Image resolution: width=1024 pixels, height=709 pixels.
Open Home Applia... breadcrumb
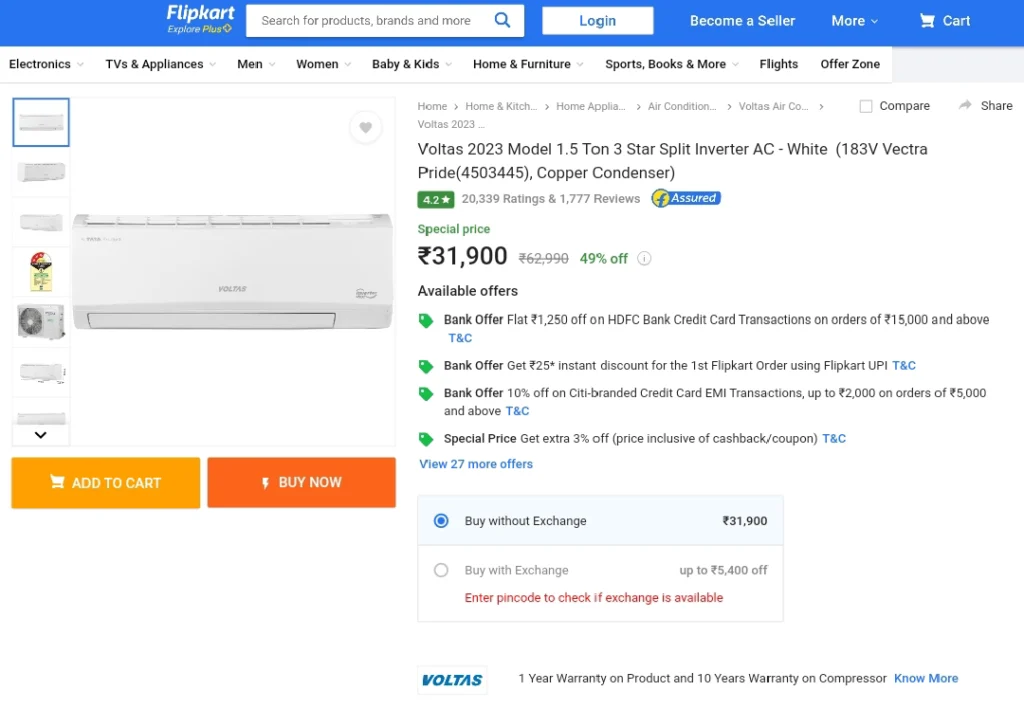(590, 106)
